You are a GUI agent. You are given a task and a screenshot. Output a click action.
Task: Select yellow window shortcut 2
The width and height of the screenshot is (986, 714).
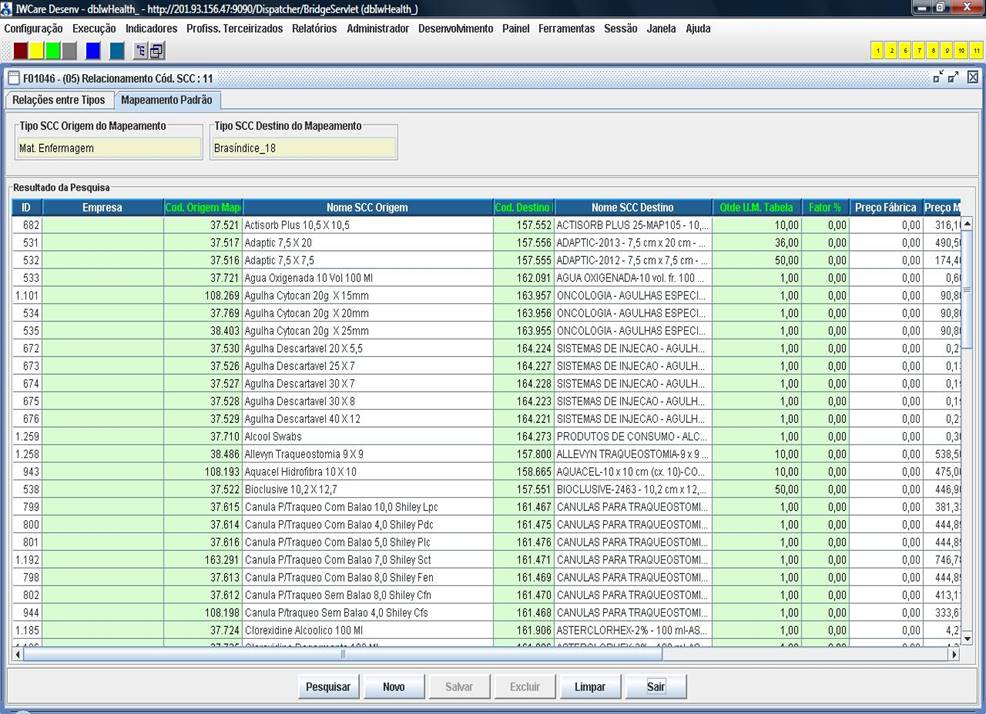(x=891, y=50)
